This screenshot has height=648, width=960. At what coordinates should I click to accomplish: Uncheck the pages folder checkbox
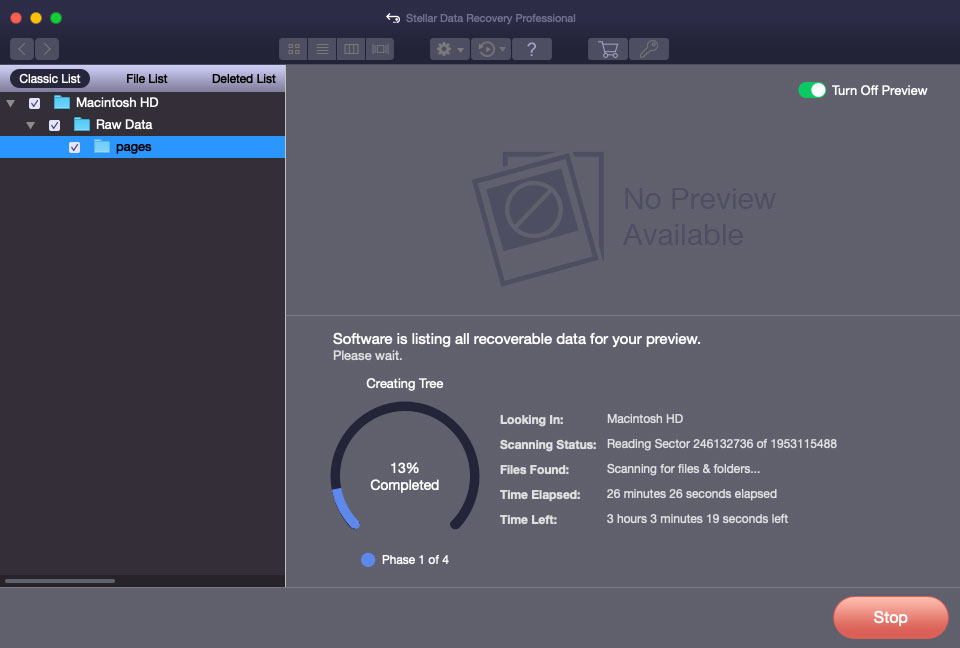[x=74, y=146]
